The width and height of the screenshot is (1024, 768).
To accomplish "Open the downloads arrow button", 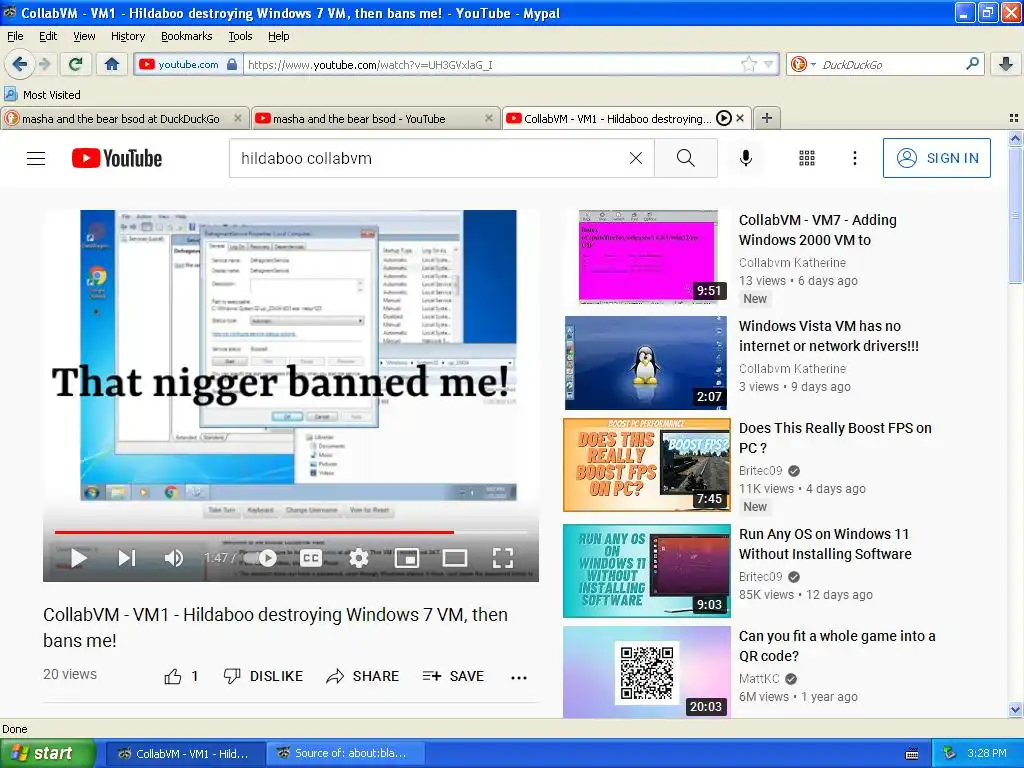I will 1006,64.
